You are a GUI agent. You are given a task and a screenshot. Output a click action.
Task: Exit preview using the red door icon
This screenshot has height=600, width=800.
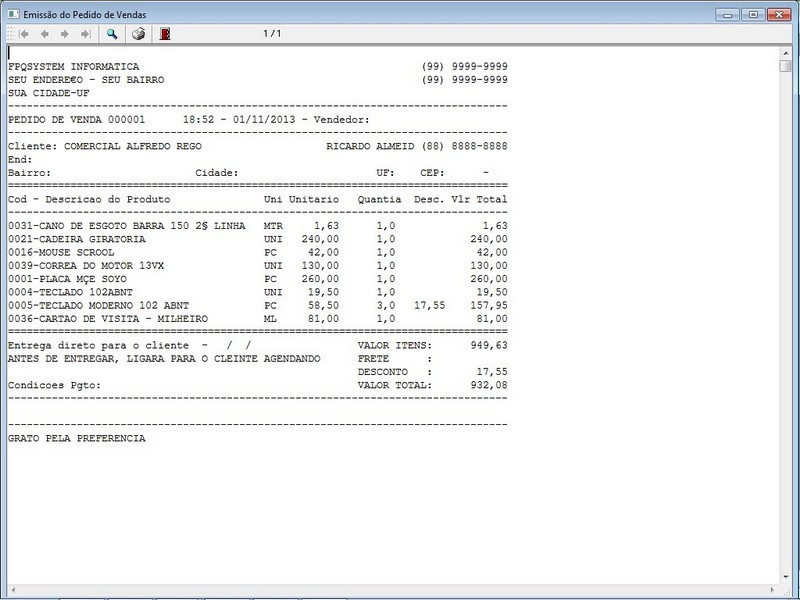point(165,34)
